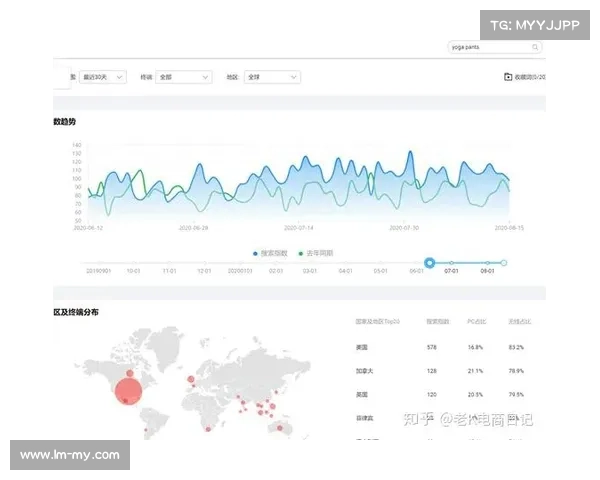Click the right end handle of timeline range

pyautogui.click(x=504, y=263)
